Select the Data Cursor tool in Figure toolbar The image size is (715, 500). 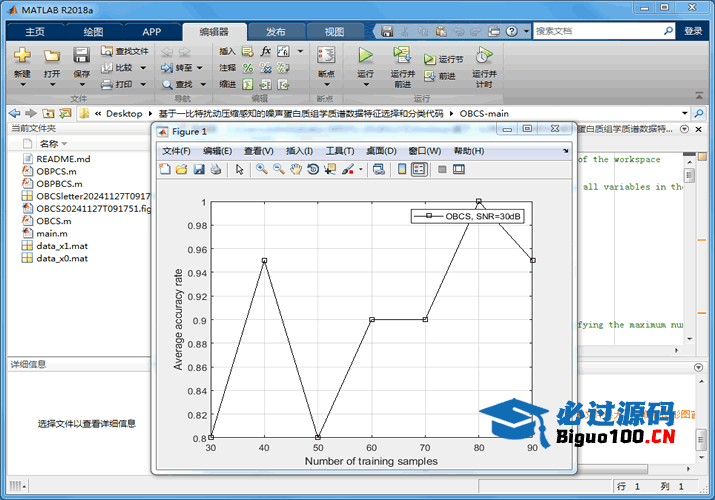coord(330,169)
